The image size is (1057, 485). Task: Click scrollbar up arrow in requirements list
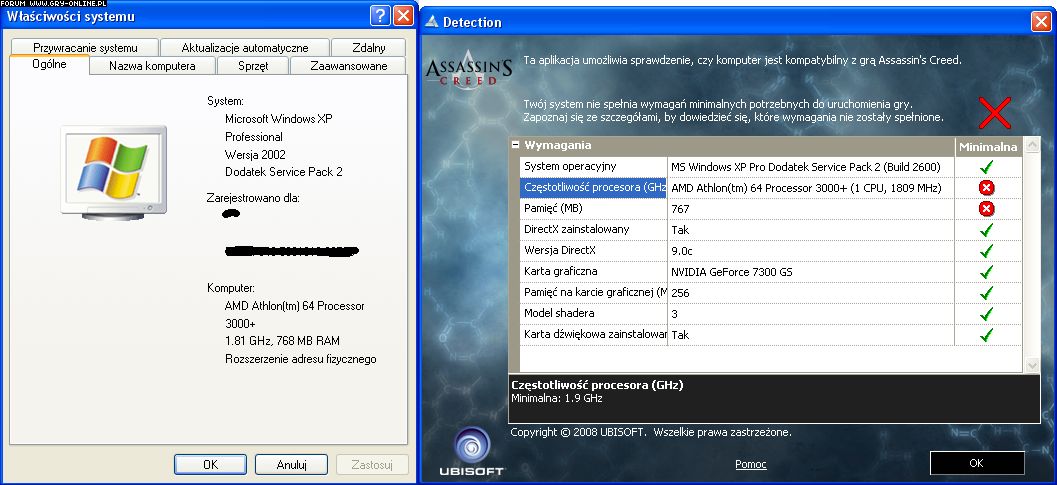coord(1032,144)
